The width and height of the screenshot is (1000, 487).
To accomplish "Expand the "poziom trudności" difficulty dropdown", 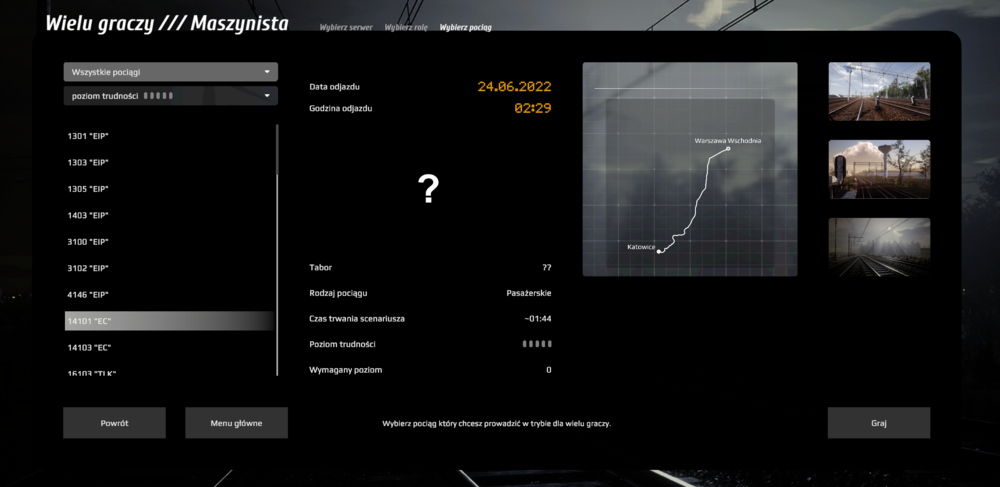I will (x=170, y=96).
